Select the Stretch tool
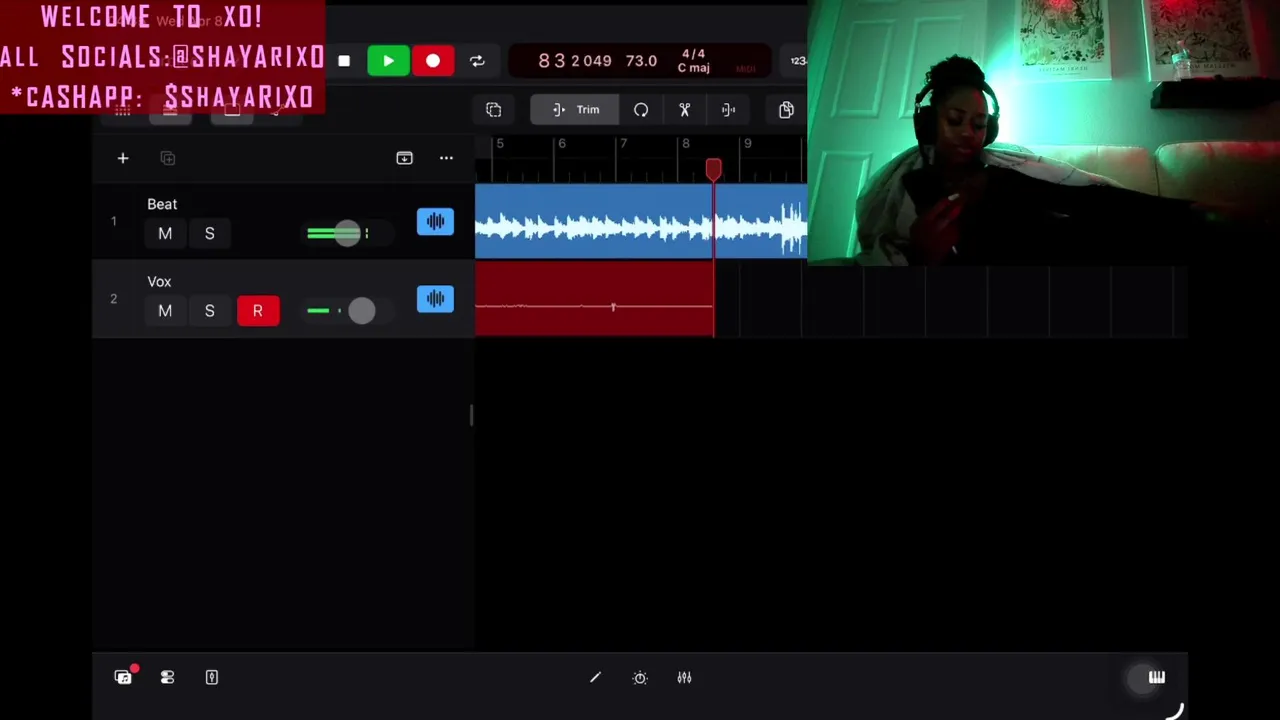 729,110
